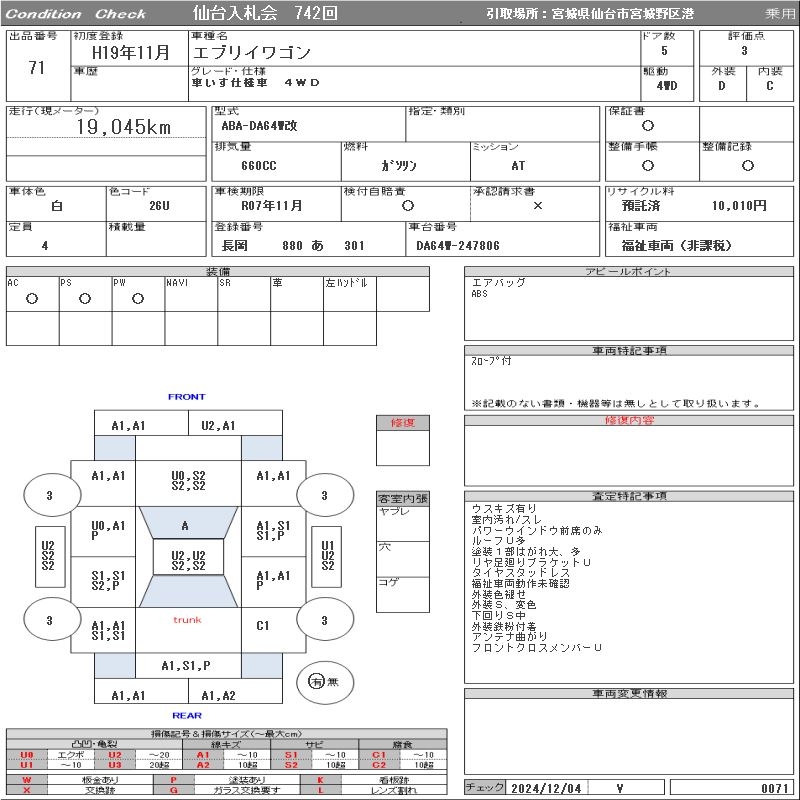Viewport: 800px width, 800px height.
Task: Select the note 'アンテナ曲がり'
Action: 509,637
